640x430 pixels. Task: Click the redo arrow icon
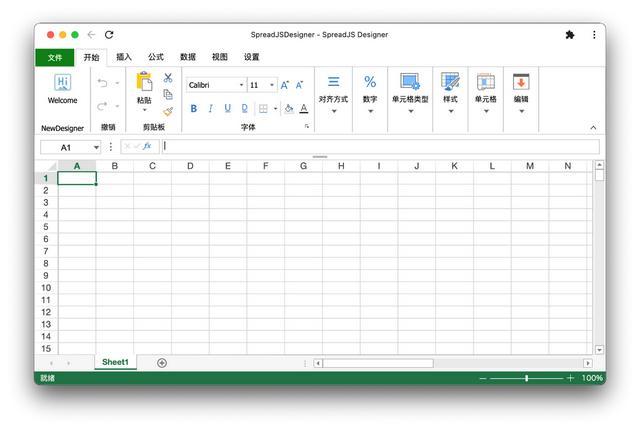tap(102, 106)
